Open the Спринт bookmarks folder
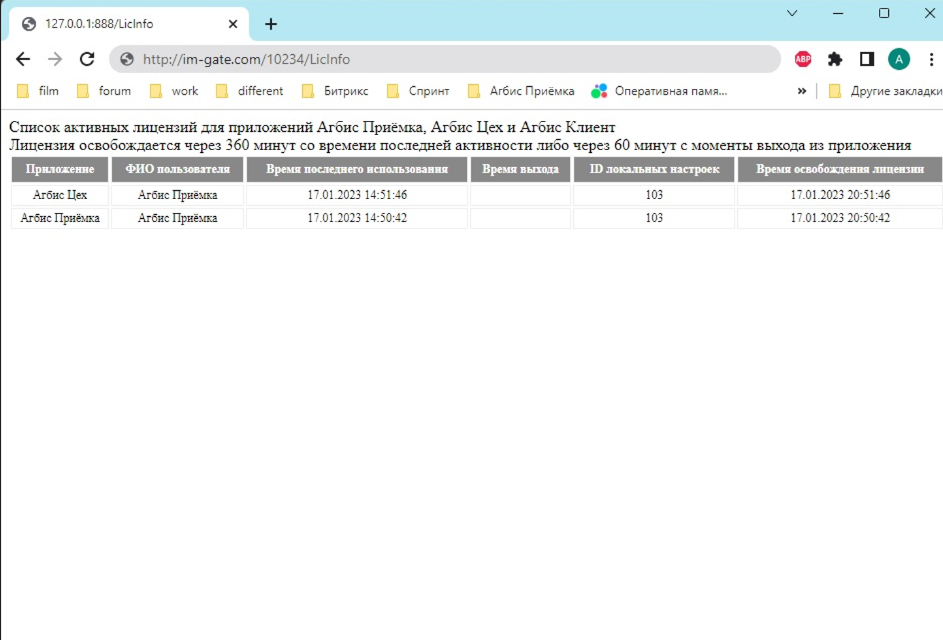The width and height of the screenshot is (943, 640). tap(418, 91)
